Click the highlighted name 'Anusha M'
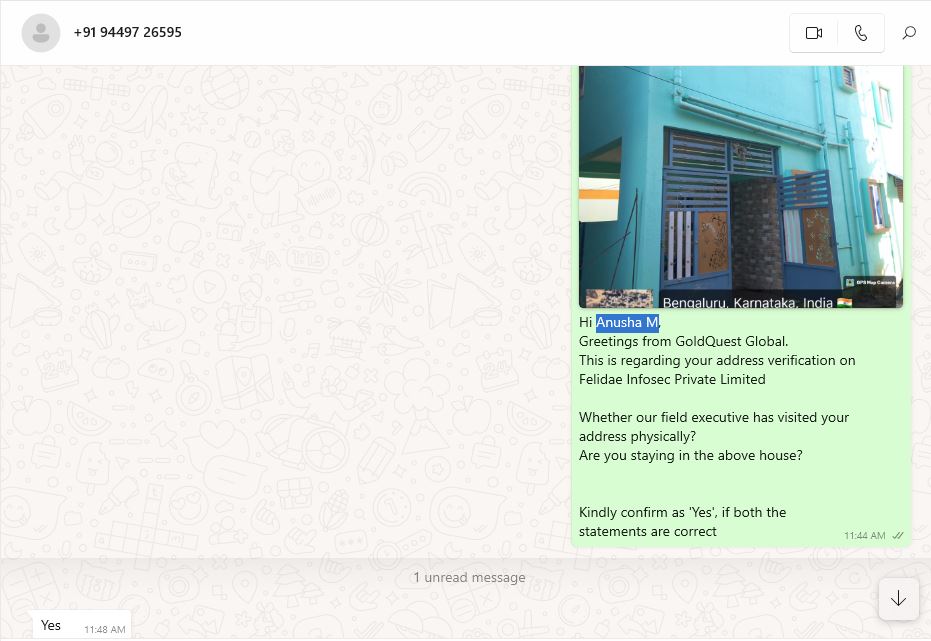Viewport: 931px width, 641px height. coord(627,322)
